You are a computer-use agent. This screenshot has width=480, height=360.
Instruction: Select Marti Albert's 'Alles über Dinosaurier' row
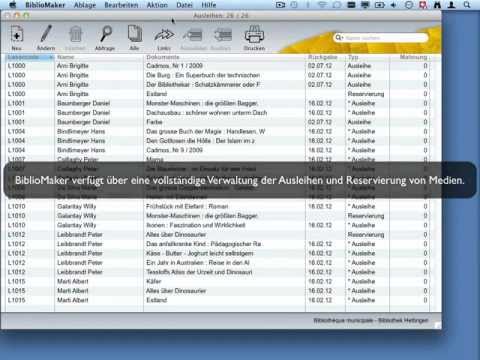click(218, 291)
